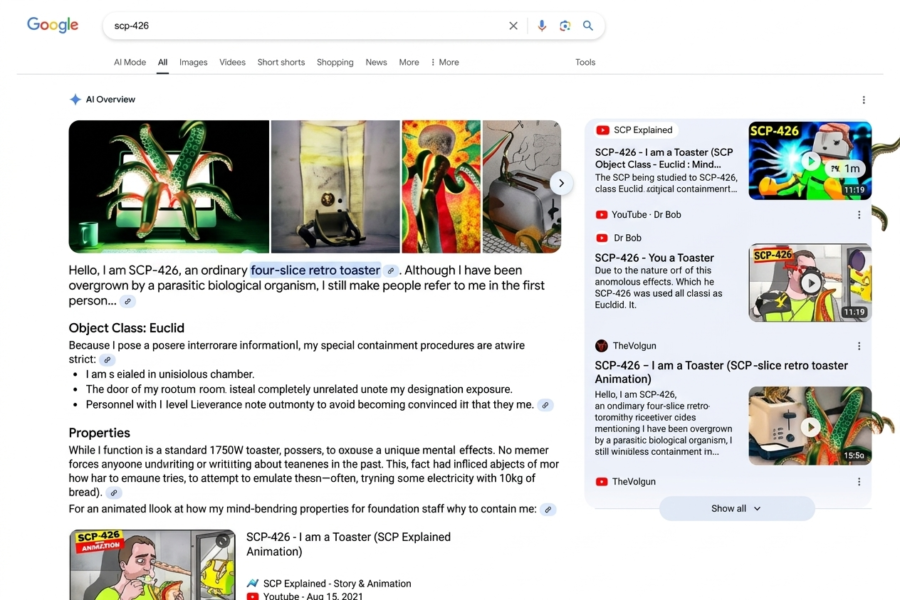Click link icon after 'four-slice retro toaster'
This screenshot has height=600, width=900.
(390, 270)
